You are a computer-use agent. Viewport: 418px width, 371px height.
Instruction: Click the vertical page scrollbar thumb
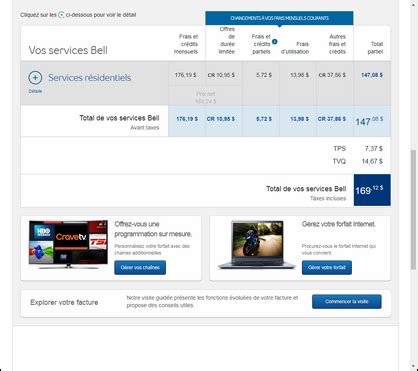tap(413, 209)
